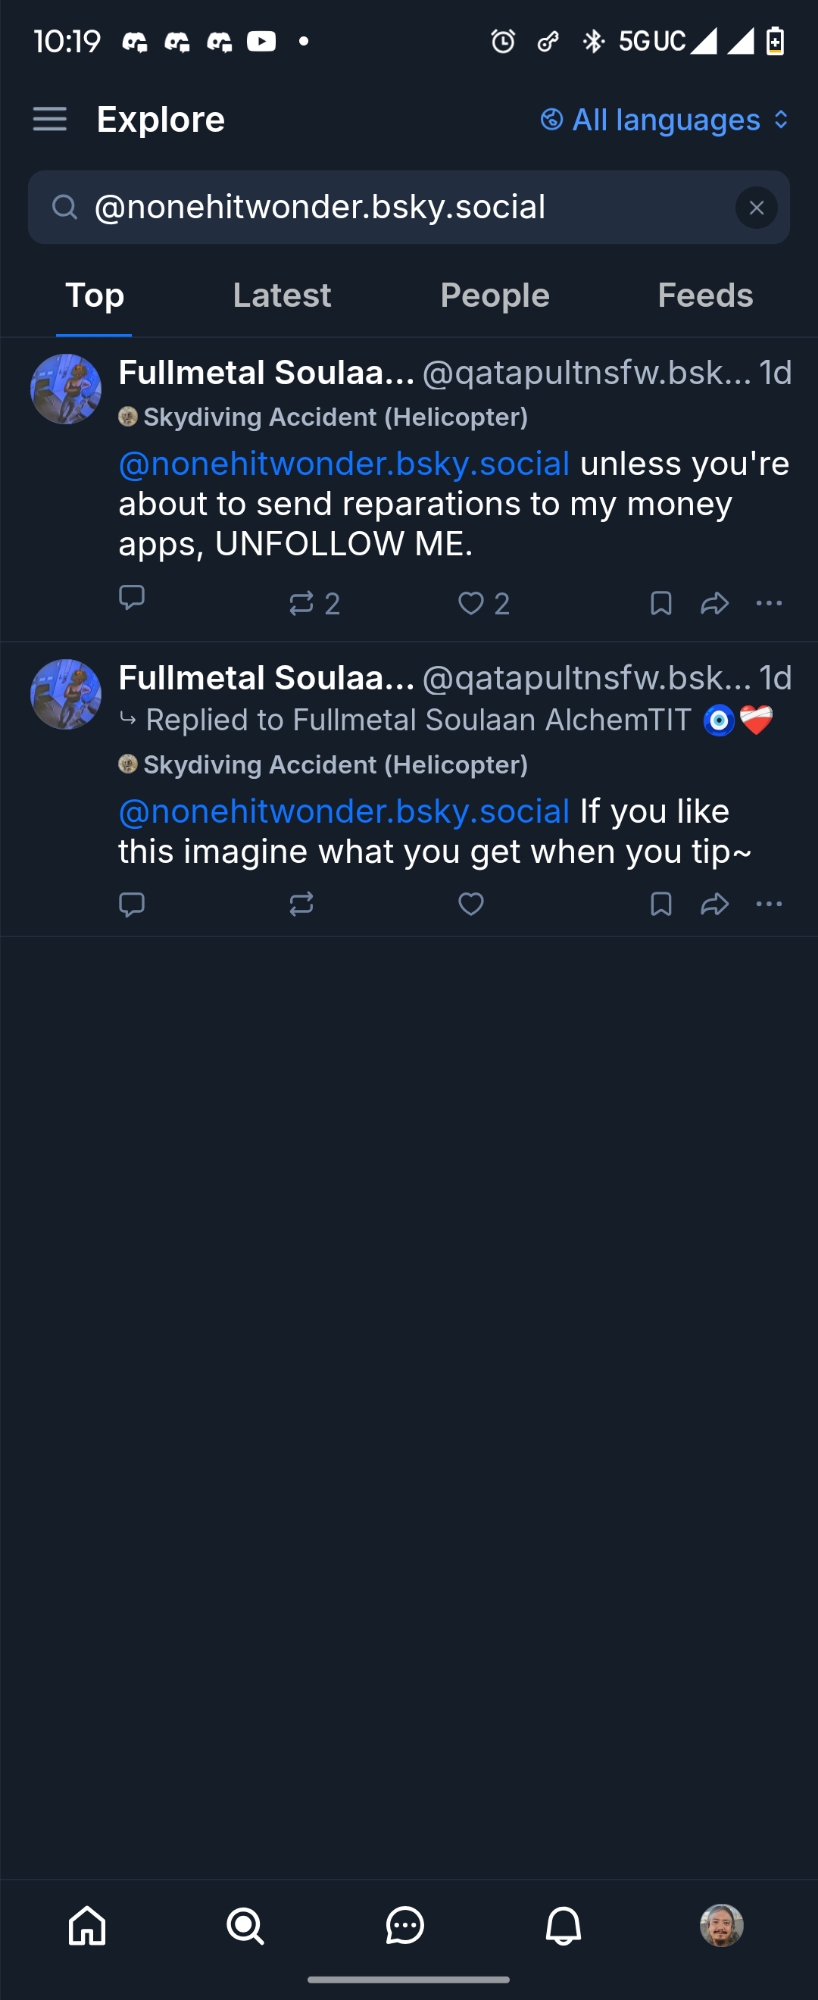Switch to the Feeds tab
818x2000 pixels.
pyautogui.click(x=705, y=296)
